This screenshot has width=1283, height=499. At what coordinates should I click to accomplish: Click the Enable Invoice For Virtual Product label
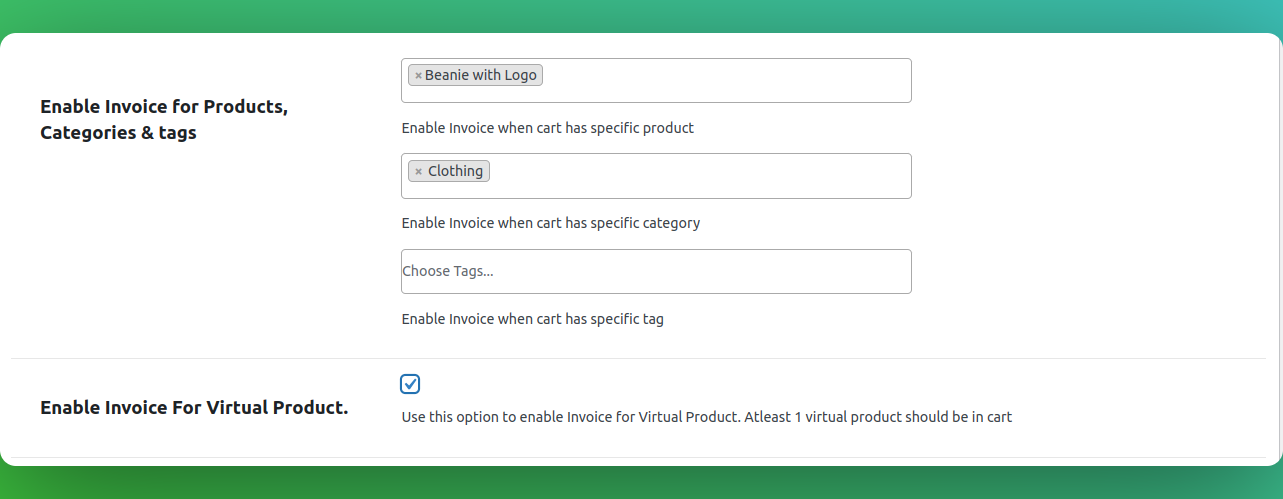[194, 407]
